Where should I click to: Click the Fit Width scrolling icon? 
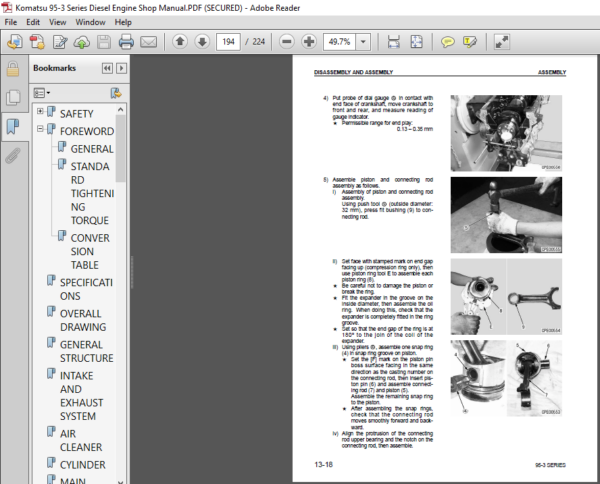[x=393, y=41]
